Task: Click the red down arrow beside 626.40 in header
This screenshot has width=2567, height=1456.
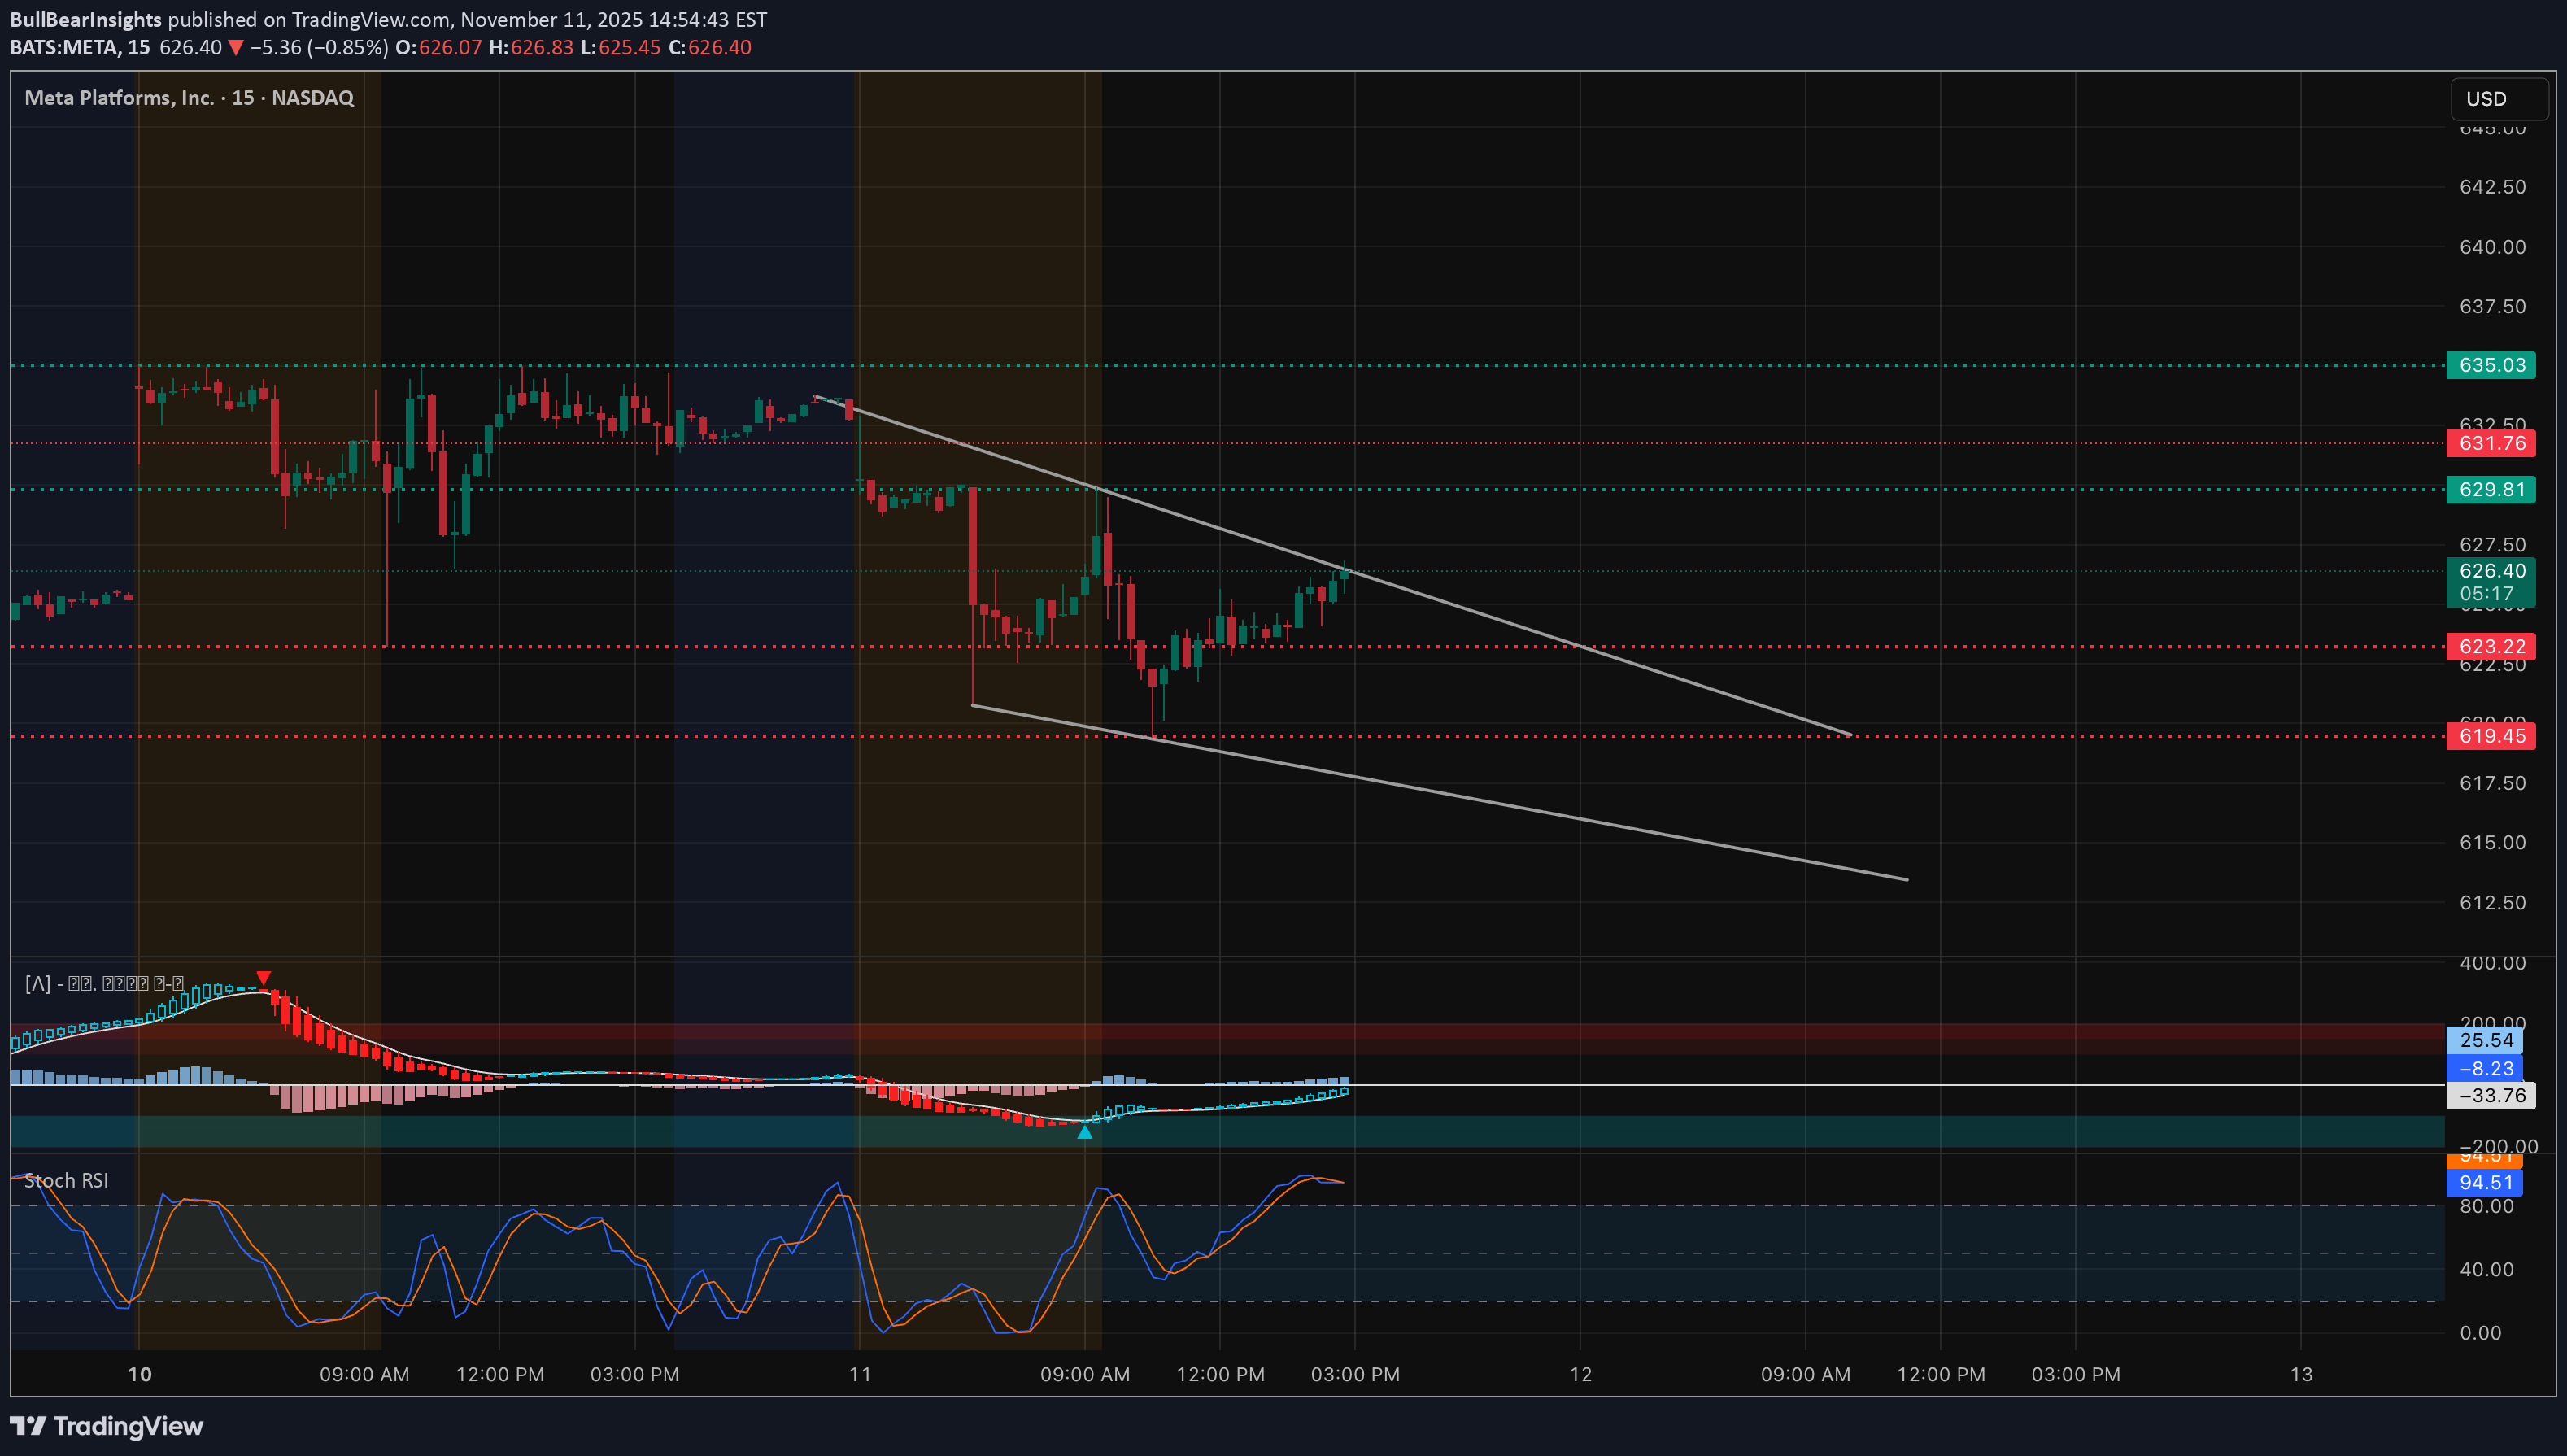Action: (236, 48)
